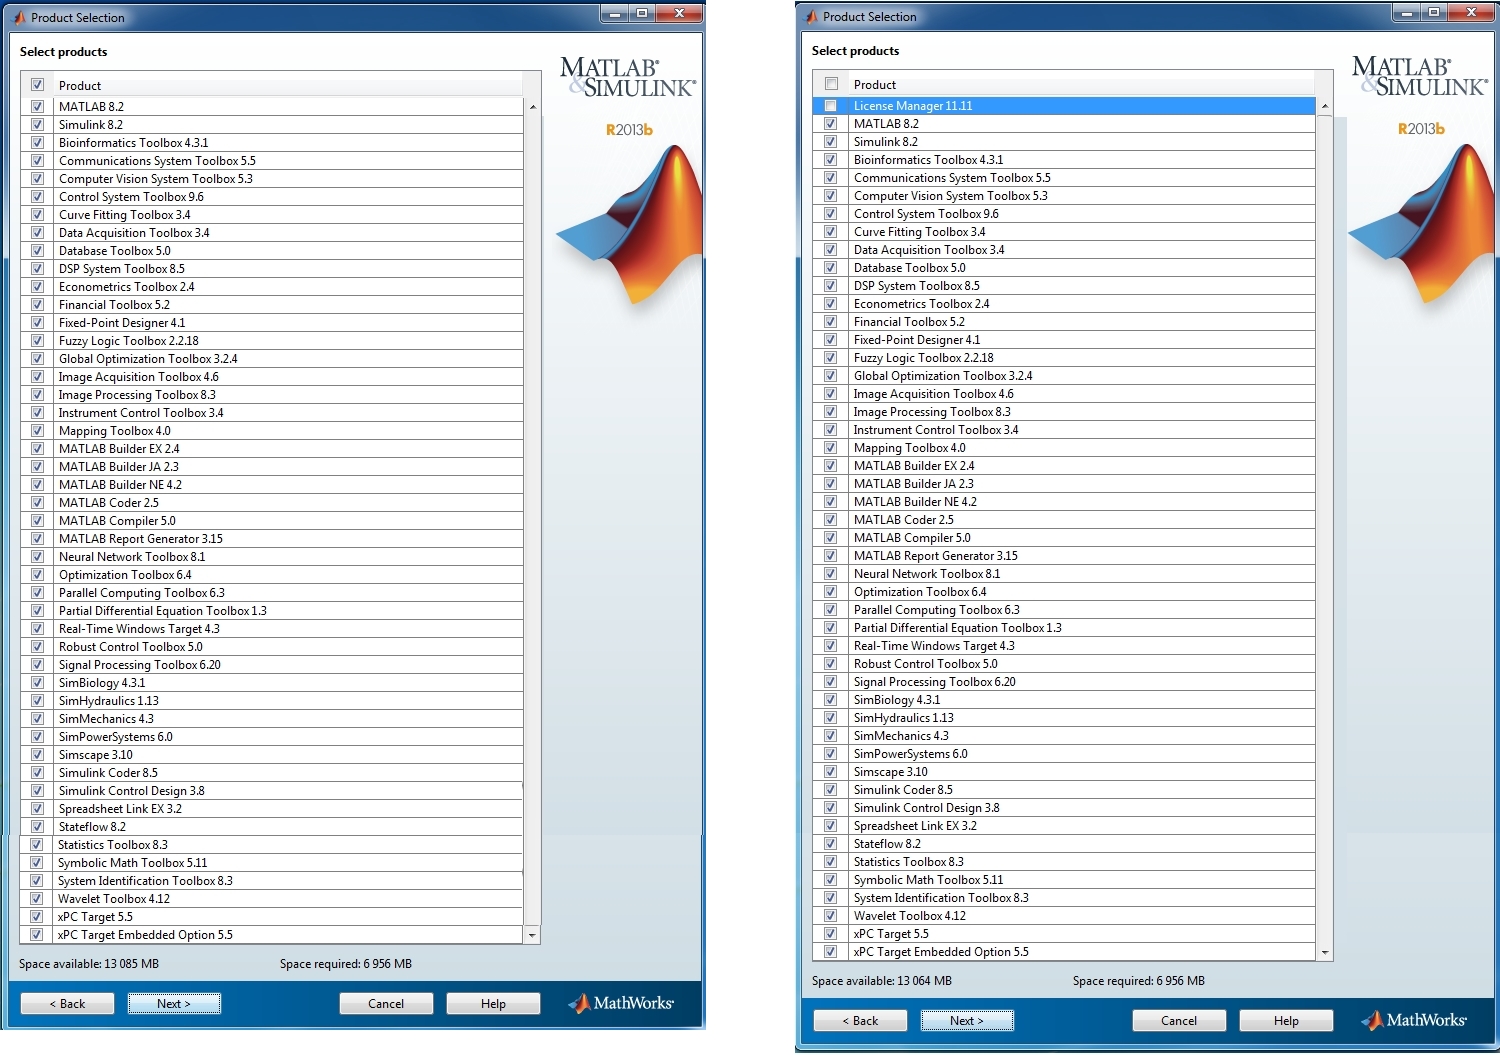Select MATLAB Report Generator 3.15 in left window
This screenshot has width=1500, height=1055.
(272, 539)
